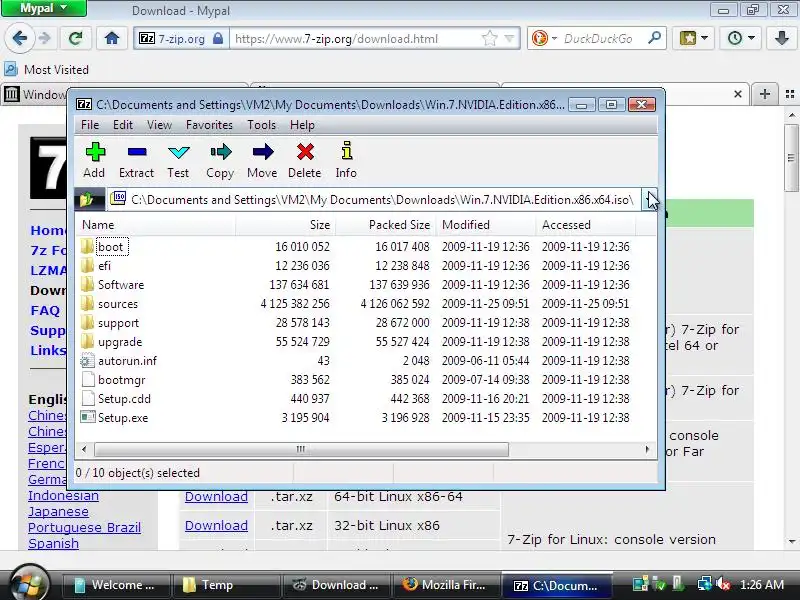The image size is (800, 600).
Task: Open the View menu in 7-Zip
Action: pyautogui.click(x=159, y=125)
